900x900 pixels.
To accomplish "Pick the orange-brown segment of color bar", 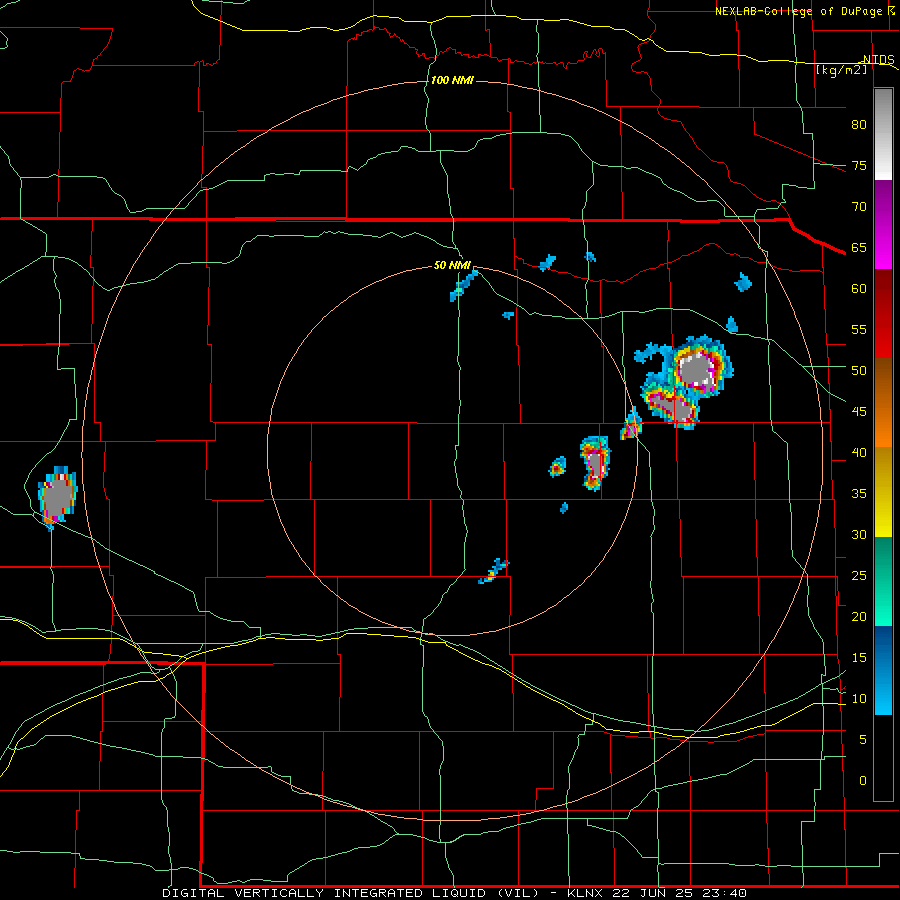I will point(883,403).
